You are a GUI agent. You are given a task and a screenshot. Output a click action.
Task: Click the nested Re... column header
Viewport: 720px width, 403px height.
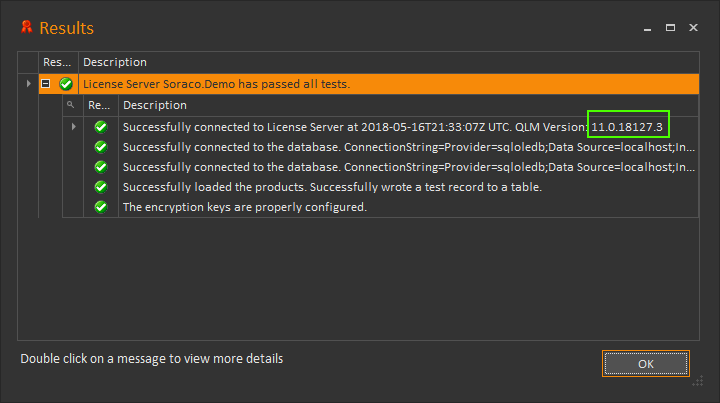pos(101,105)
